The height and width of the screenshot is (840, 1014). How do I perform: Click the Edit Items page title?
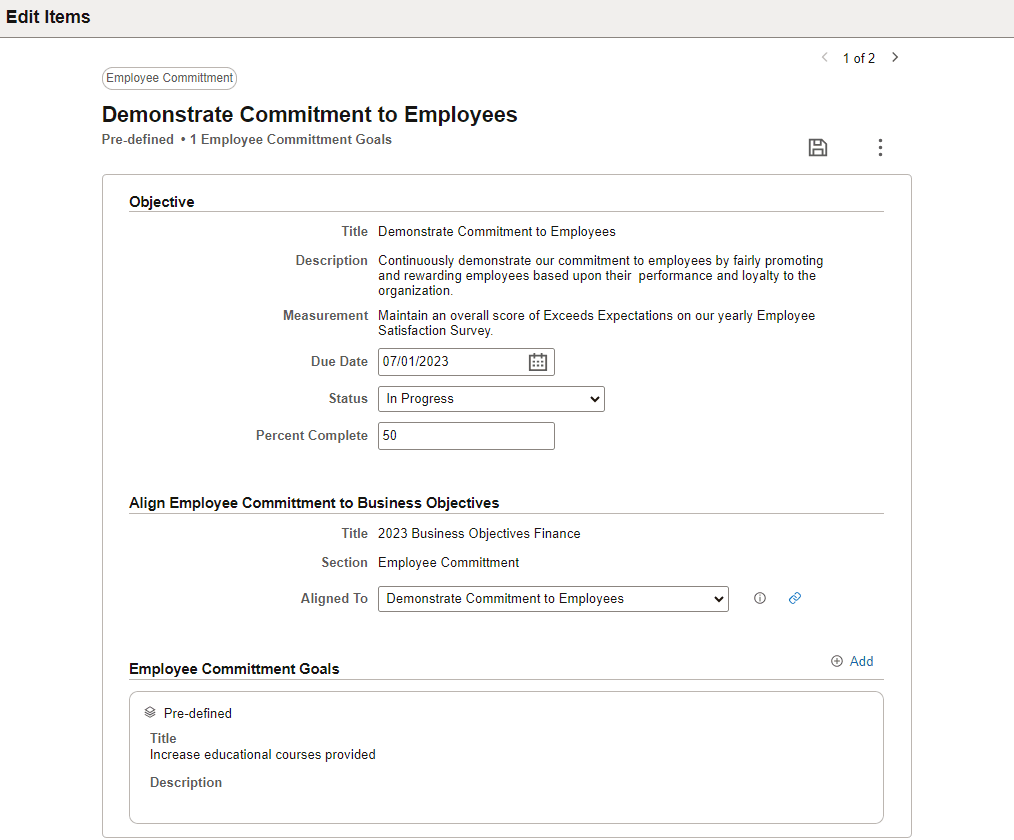(48, 17)
